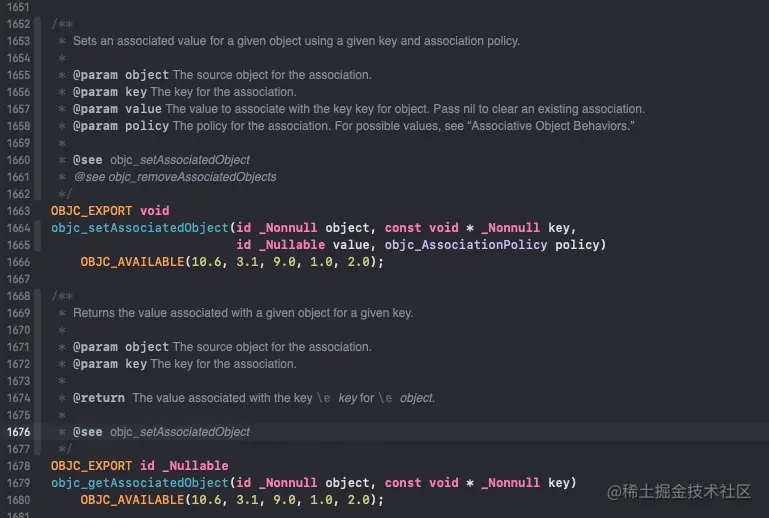Click the "Associative Object Behaviors" comment text

coord(547,126)
